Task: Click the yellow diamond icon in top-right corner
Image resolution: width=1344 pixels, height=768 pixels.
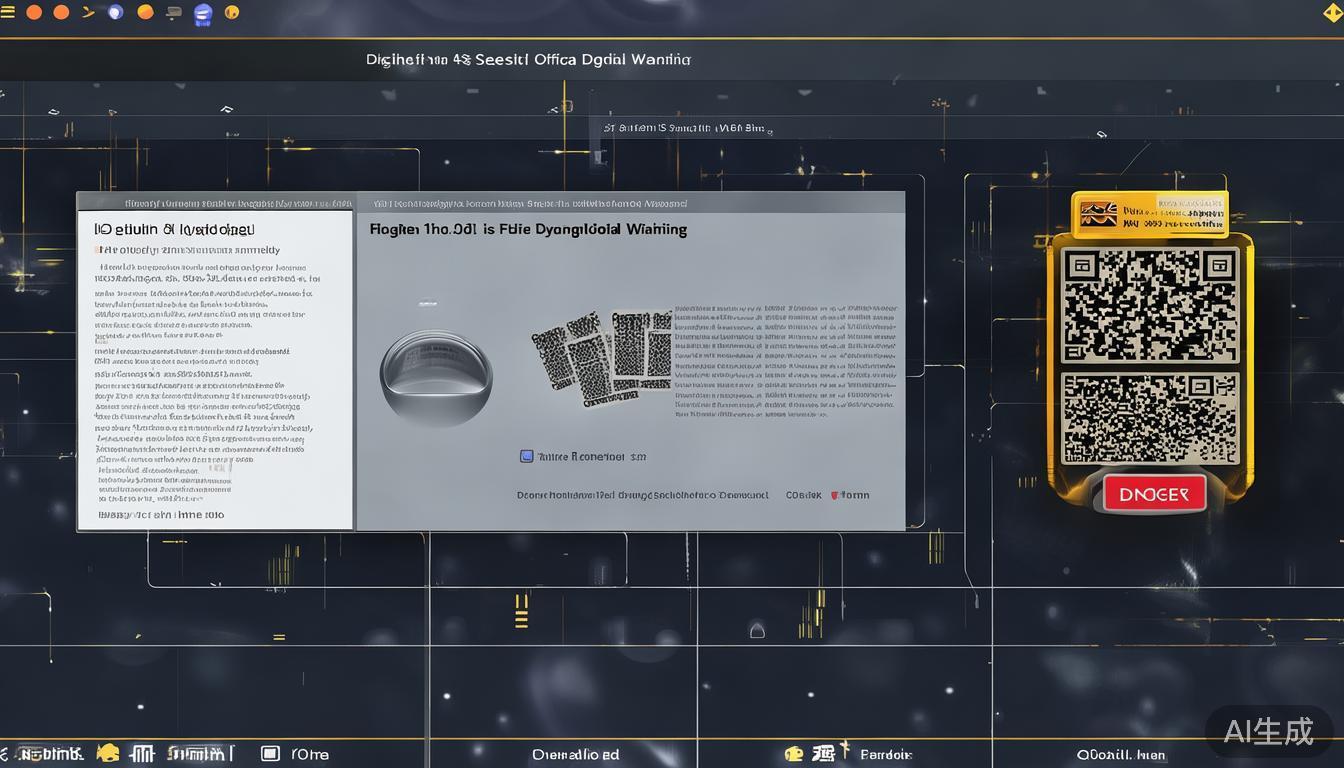Action: (1333, 12)
